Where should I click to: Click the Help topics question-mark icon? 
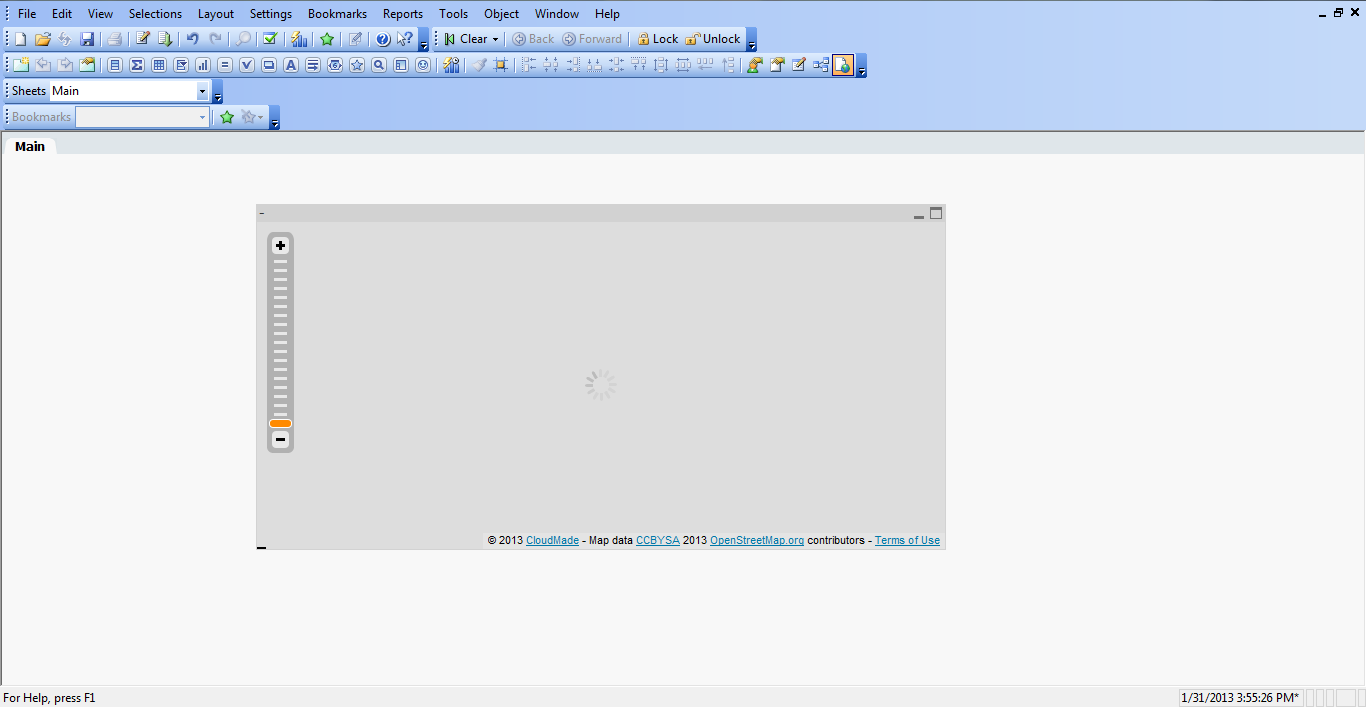click(x=382, y=39)
